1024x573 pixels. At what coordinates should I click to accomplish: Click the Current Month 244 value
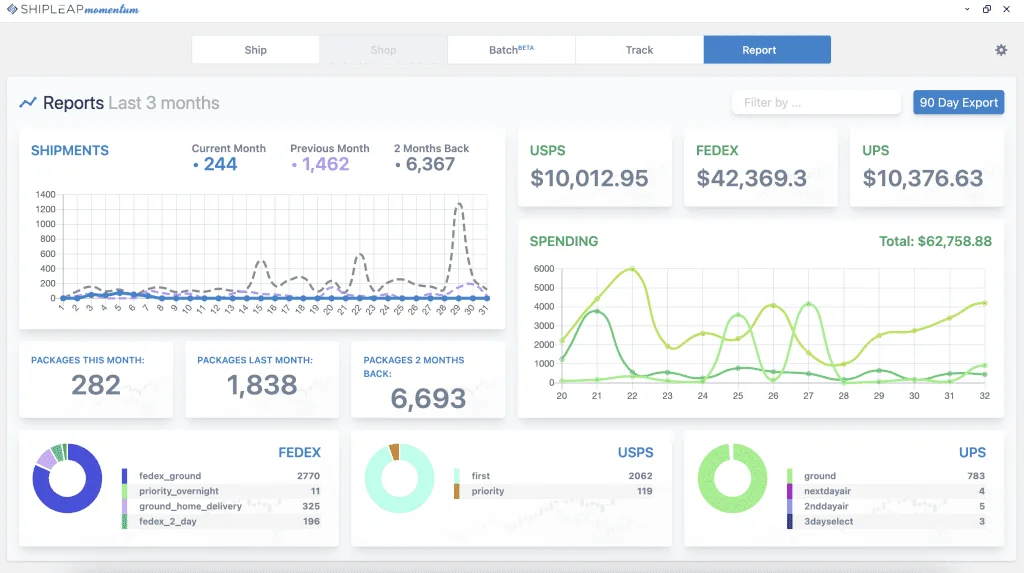pos(220,164)
